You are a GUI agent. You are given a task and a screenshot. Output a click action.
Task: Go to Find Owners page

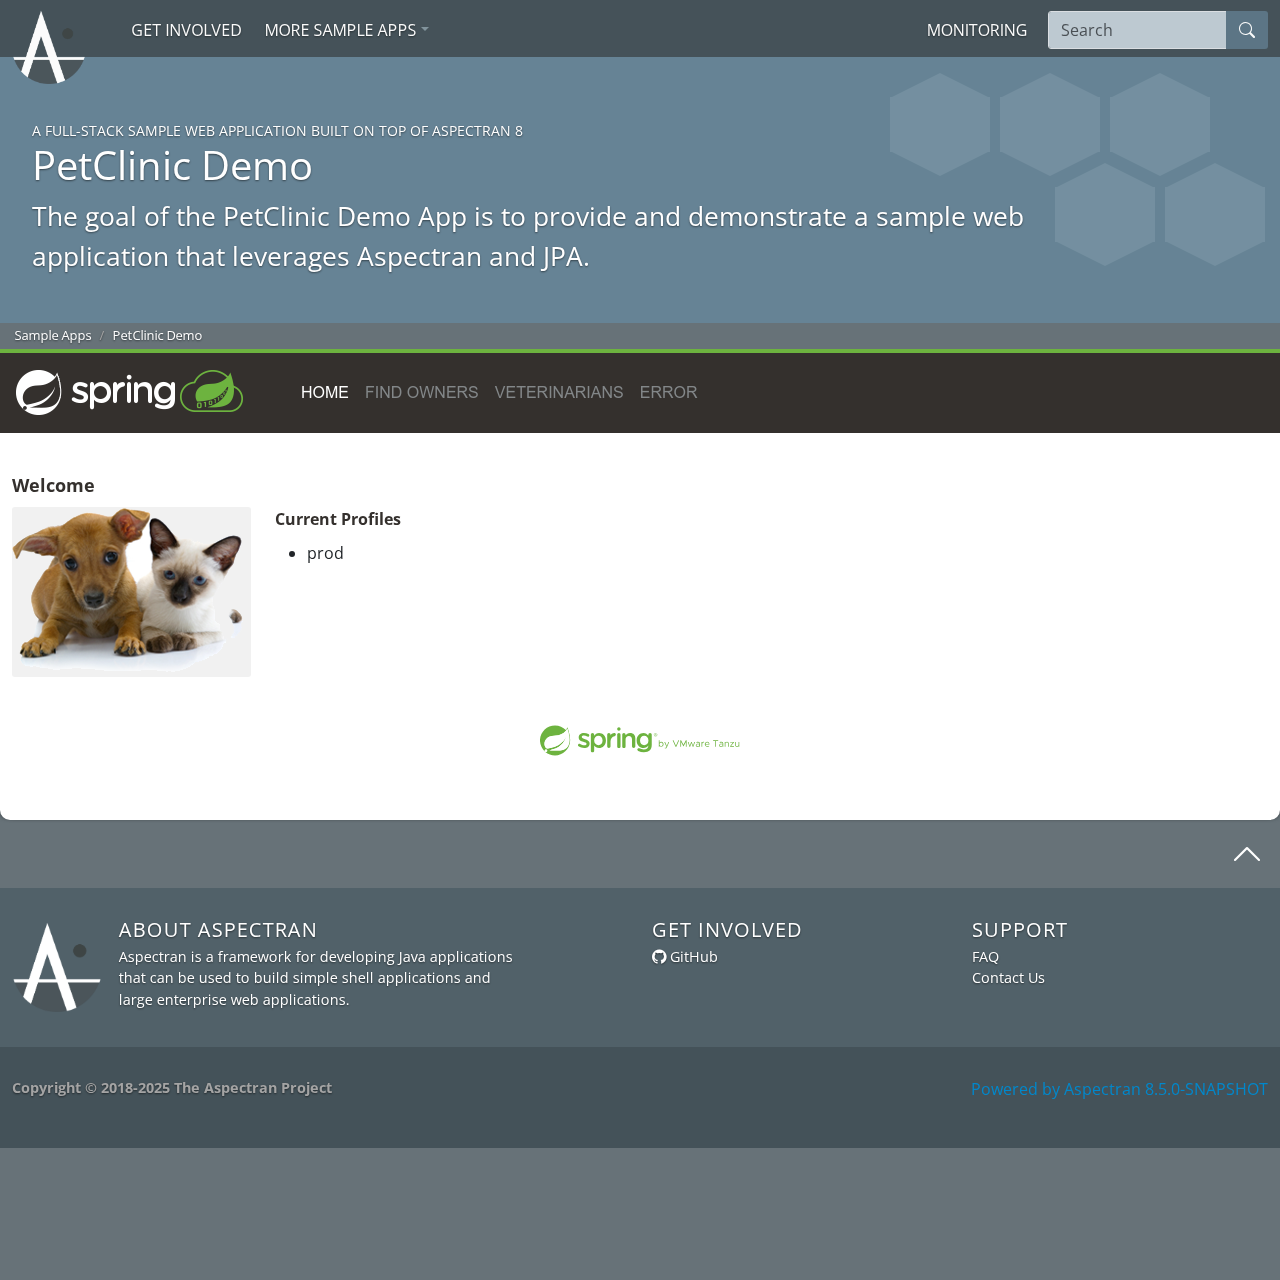[x=422, y=393]
